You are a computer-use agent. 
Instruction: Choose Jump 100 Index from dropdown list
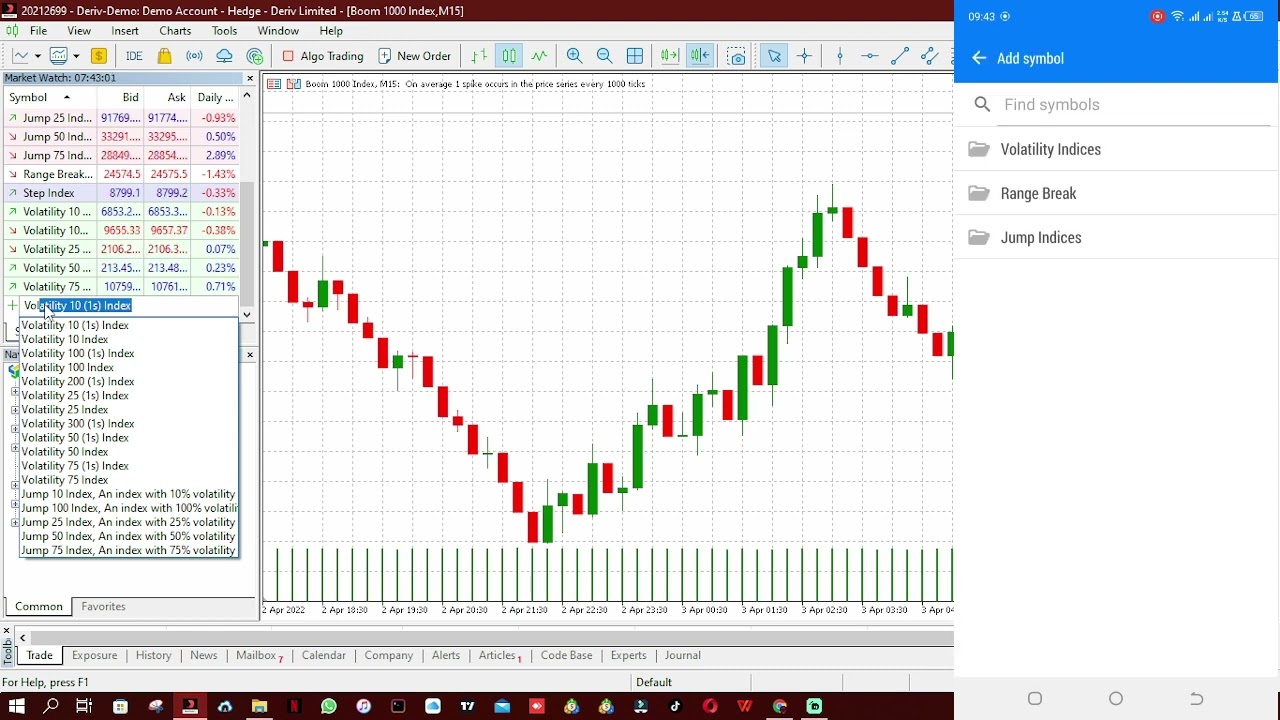[128, 508]
